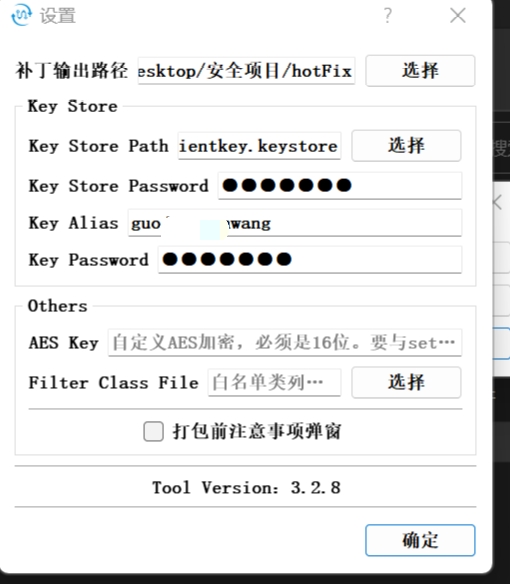
Task: Click the Key Store Path text field
Action: 259,146
